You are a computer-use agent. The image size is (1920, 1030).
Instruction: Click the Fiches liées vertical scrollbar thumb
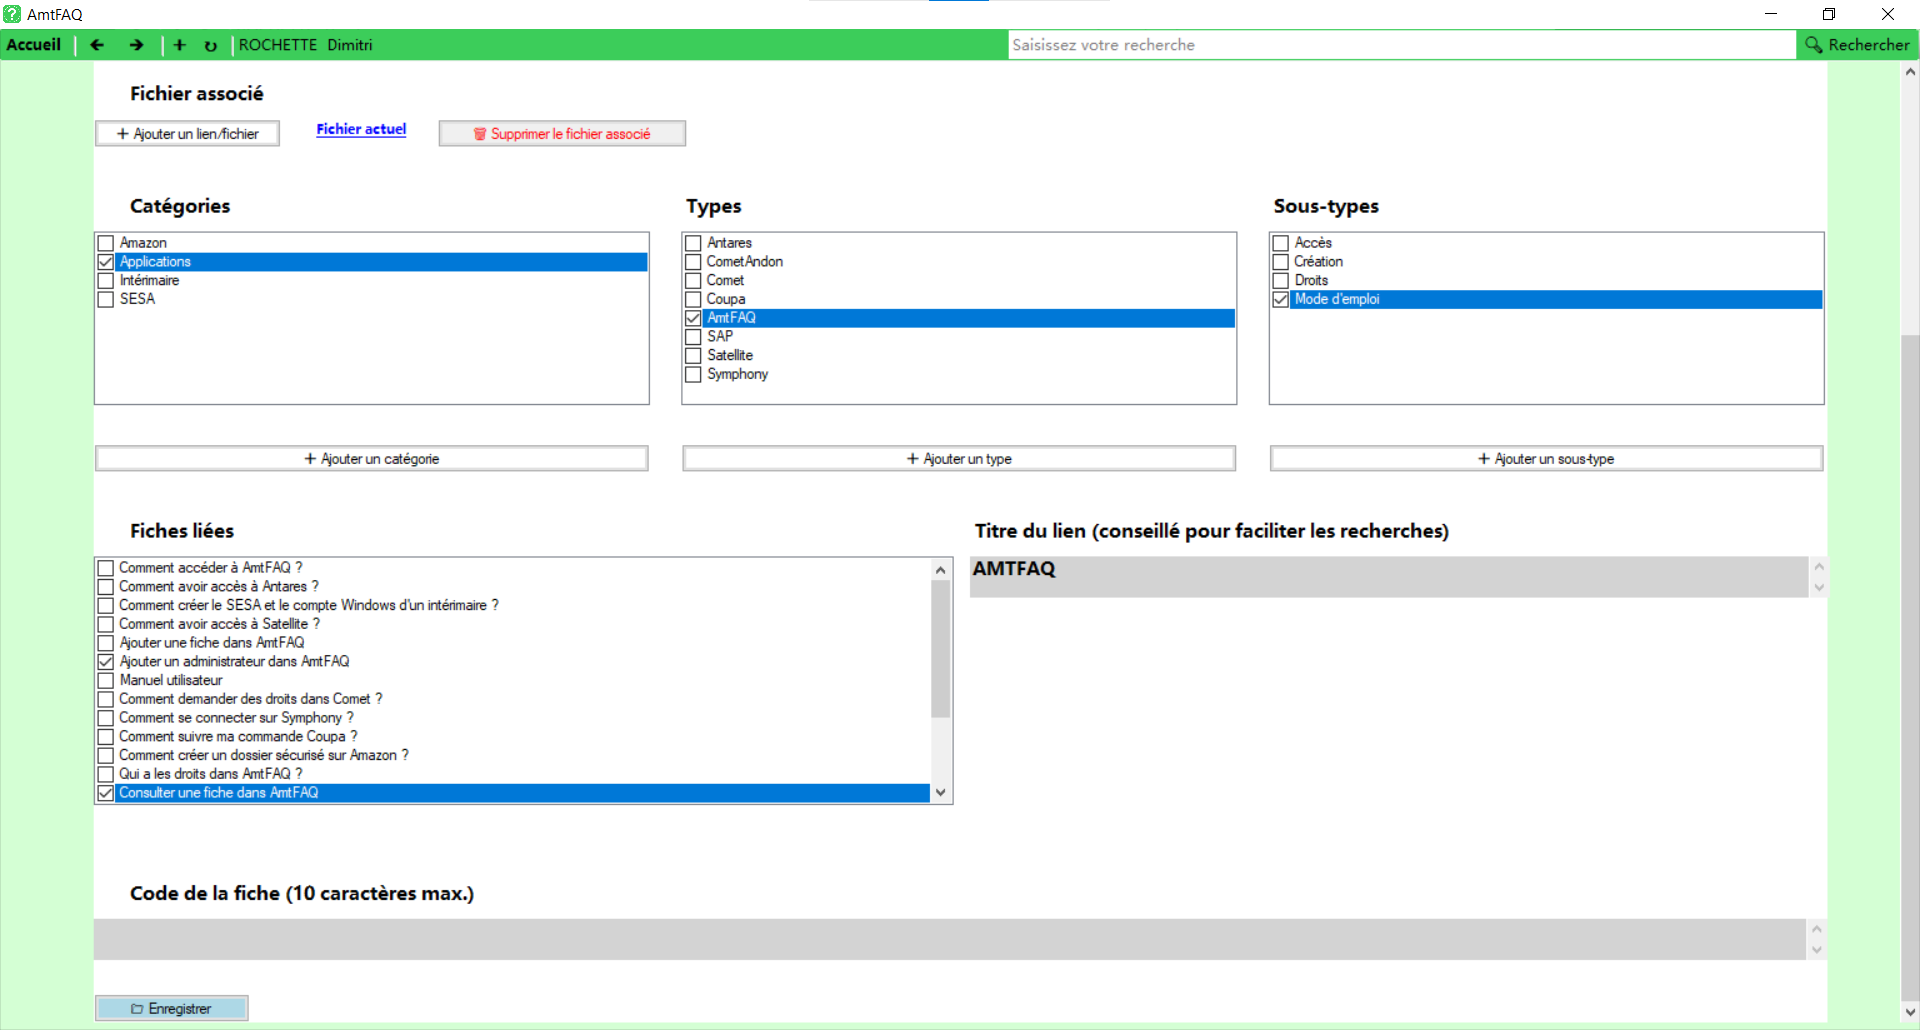coord(940,648)
